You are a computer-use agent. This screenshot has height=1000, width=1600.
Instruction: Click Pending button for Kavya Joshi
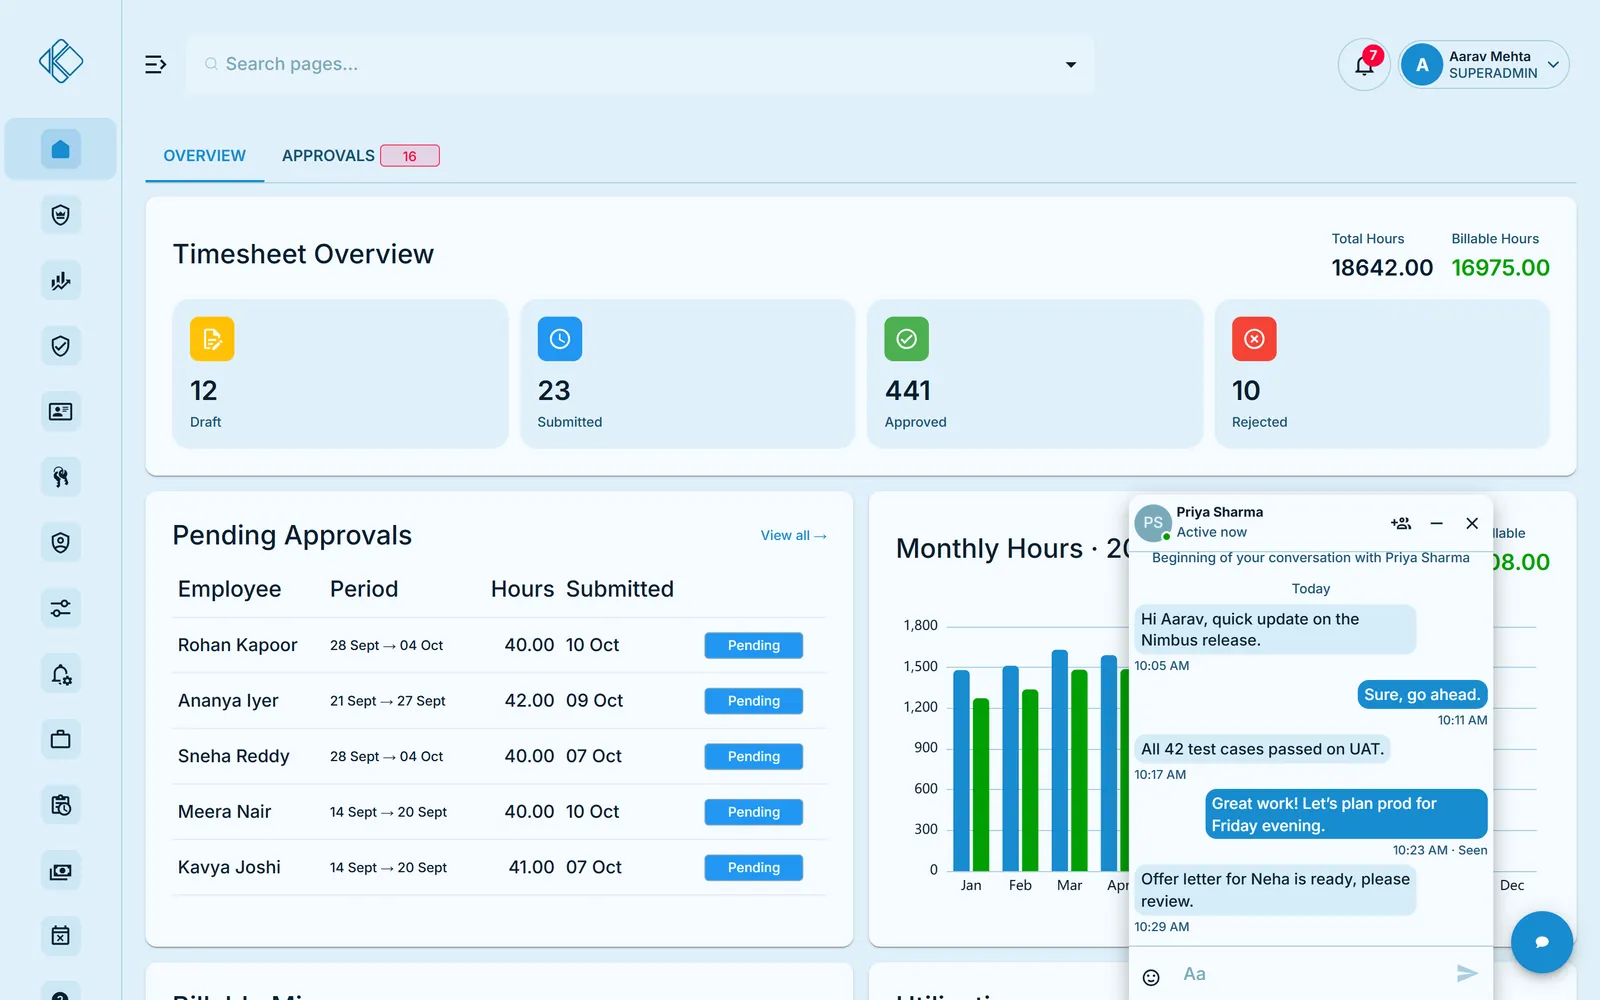(753, 868)
